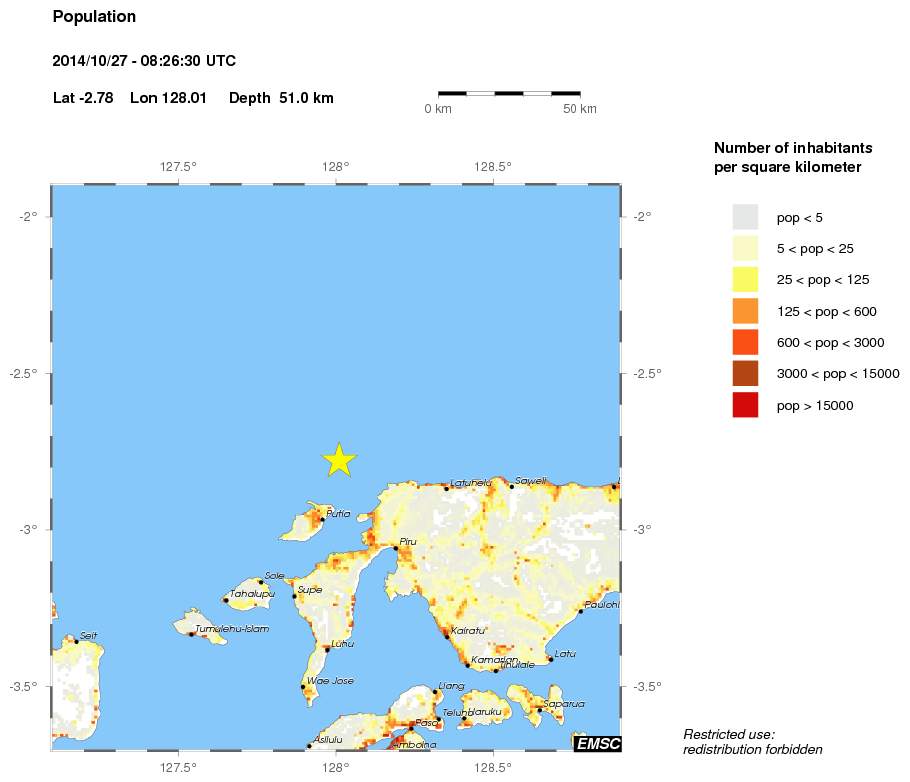The image size is (910, 782).
Task: Click the Wae Jose town marker
Action: [x=303, y=687]
